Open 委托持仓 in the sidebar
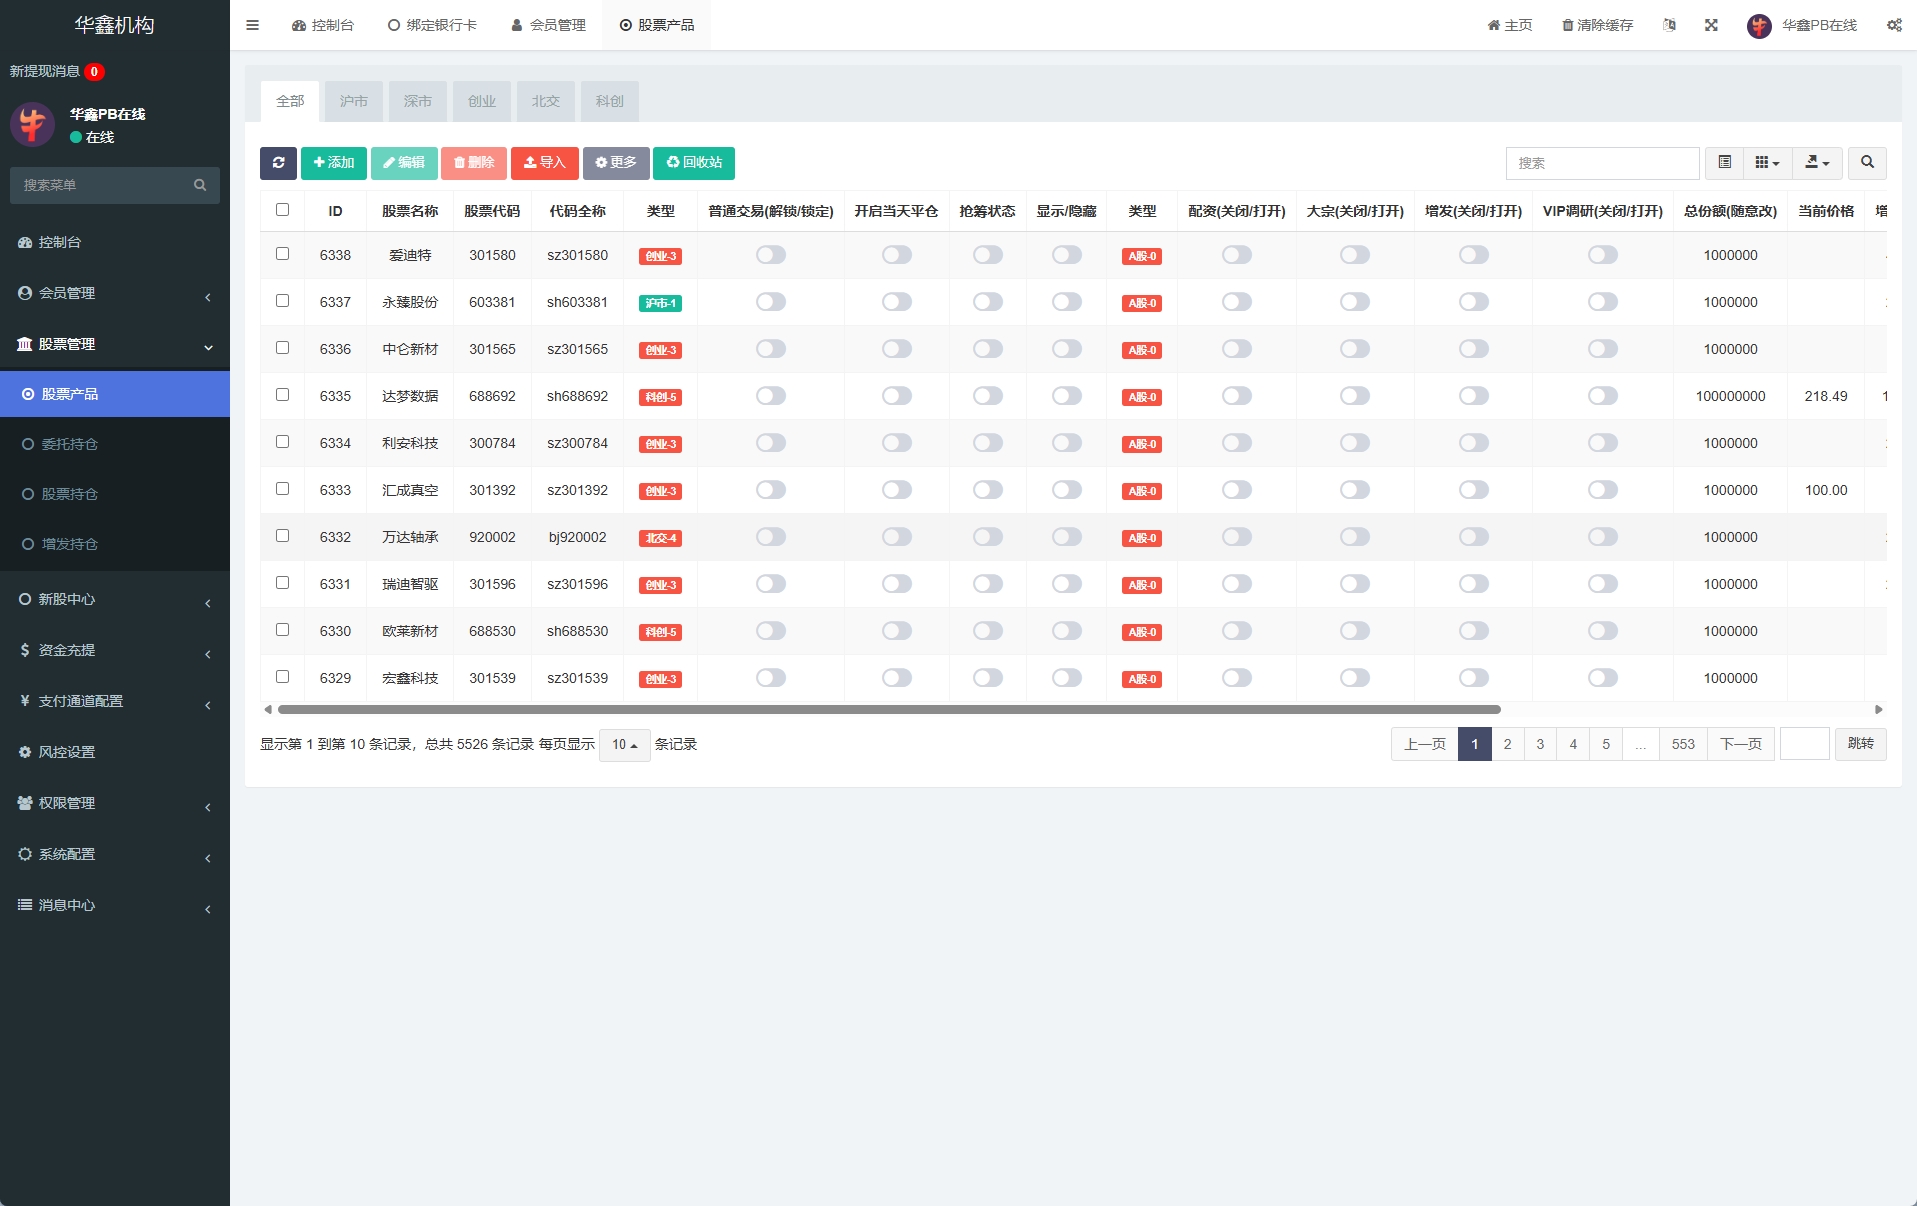Screen dimensions: 1917x1206 [x=70, y=444]
